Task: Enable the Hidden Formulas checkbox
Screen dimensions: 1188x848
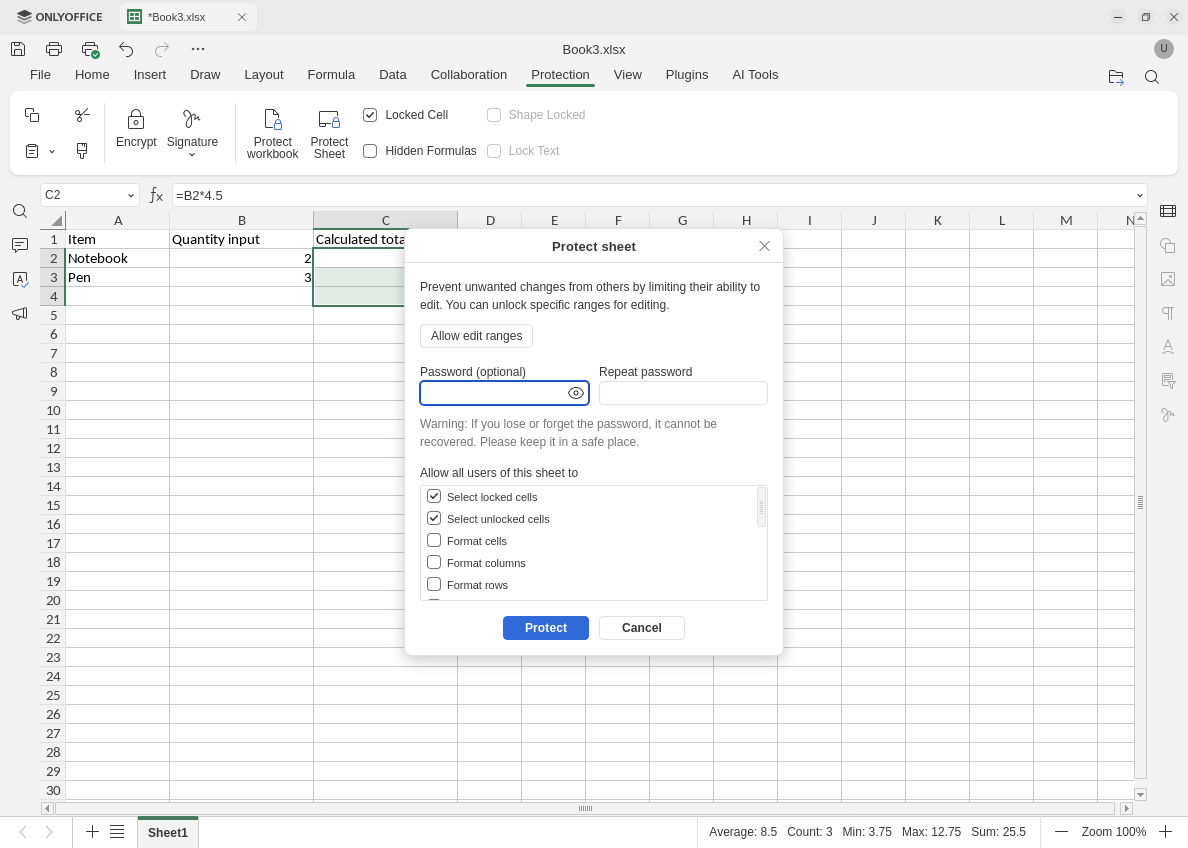Action: coord(370,151)
